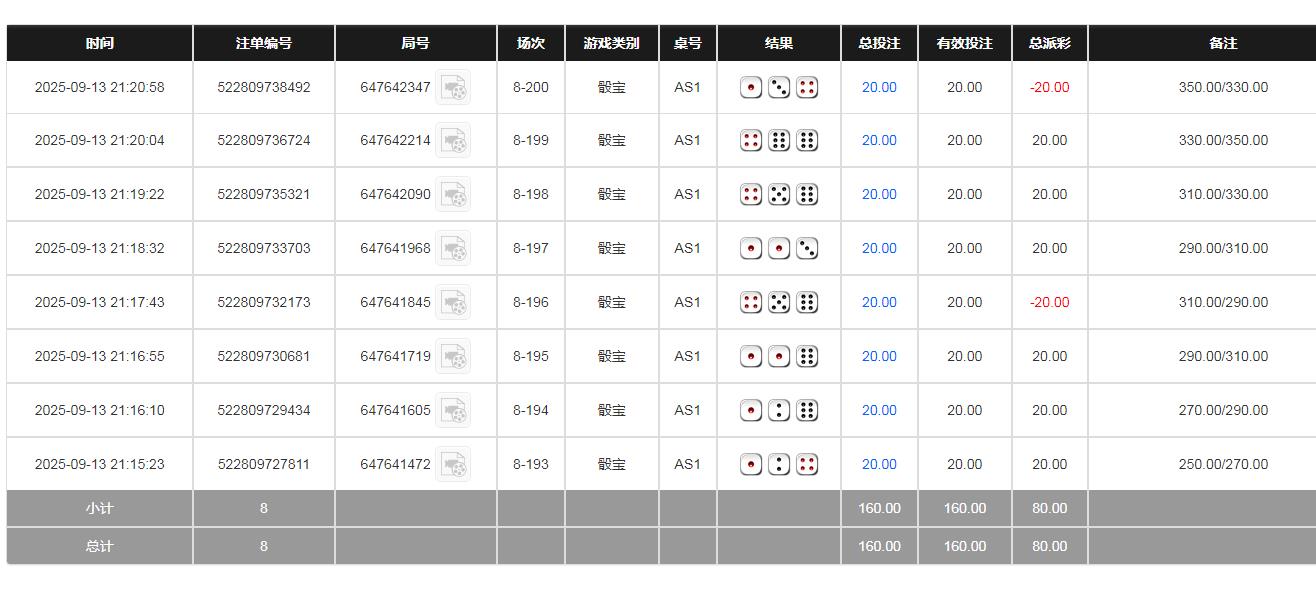Open video replay for round 647641845

[x=453, y=303]
